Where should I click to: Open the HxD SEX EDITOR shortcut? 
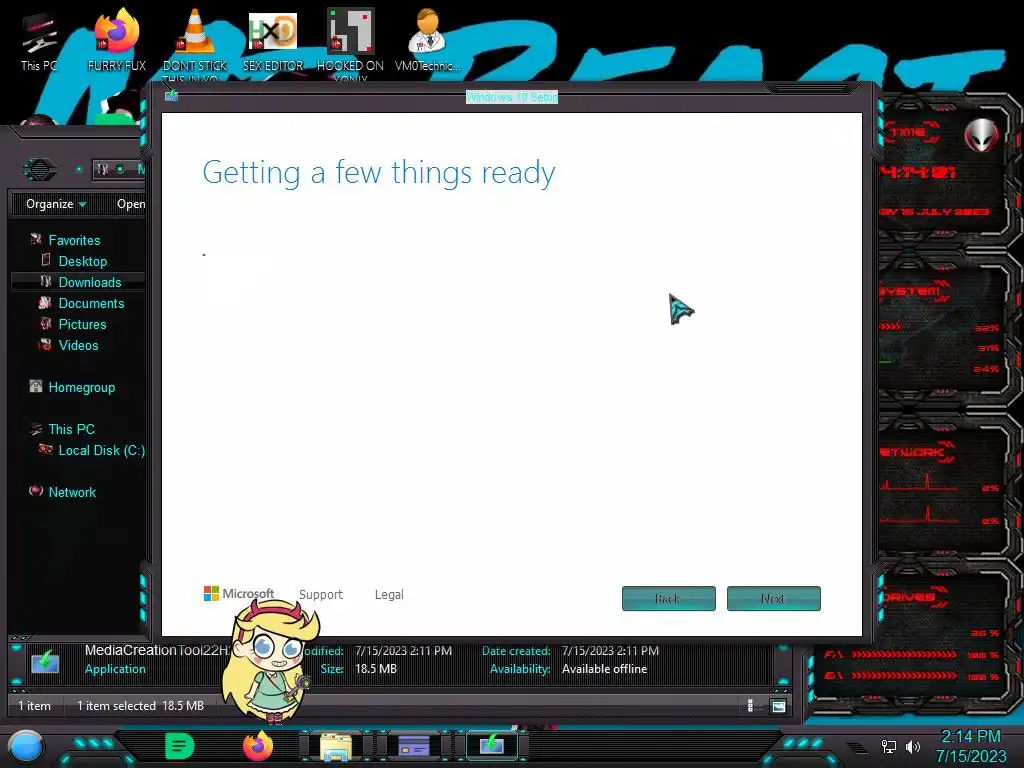pyautogui.click(x=273, y=40)
